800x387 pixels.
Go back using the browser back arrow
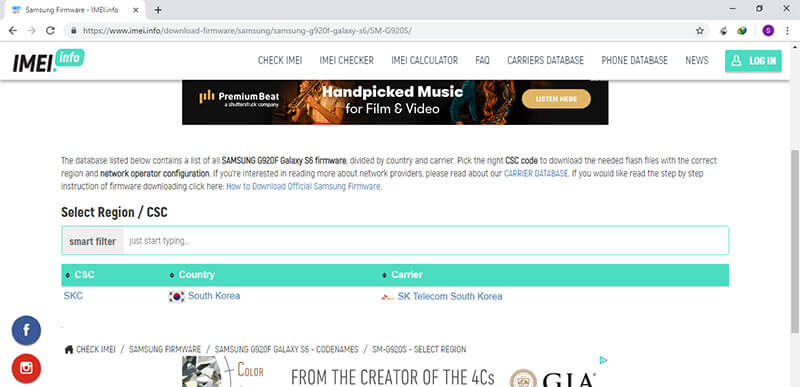13,31
